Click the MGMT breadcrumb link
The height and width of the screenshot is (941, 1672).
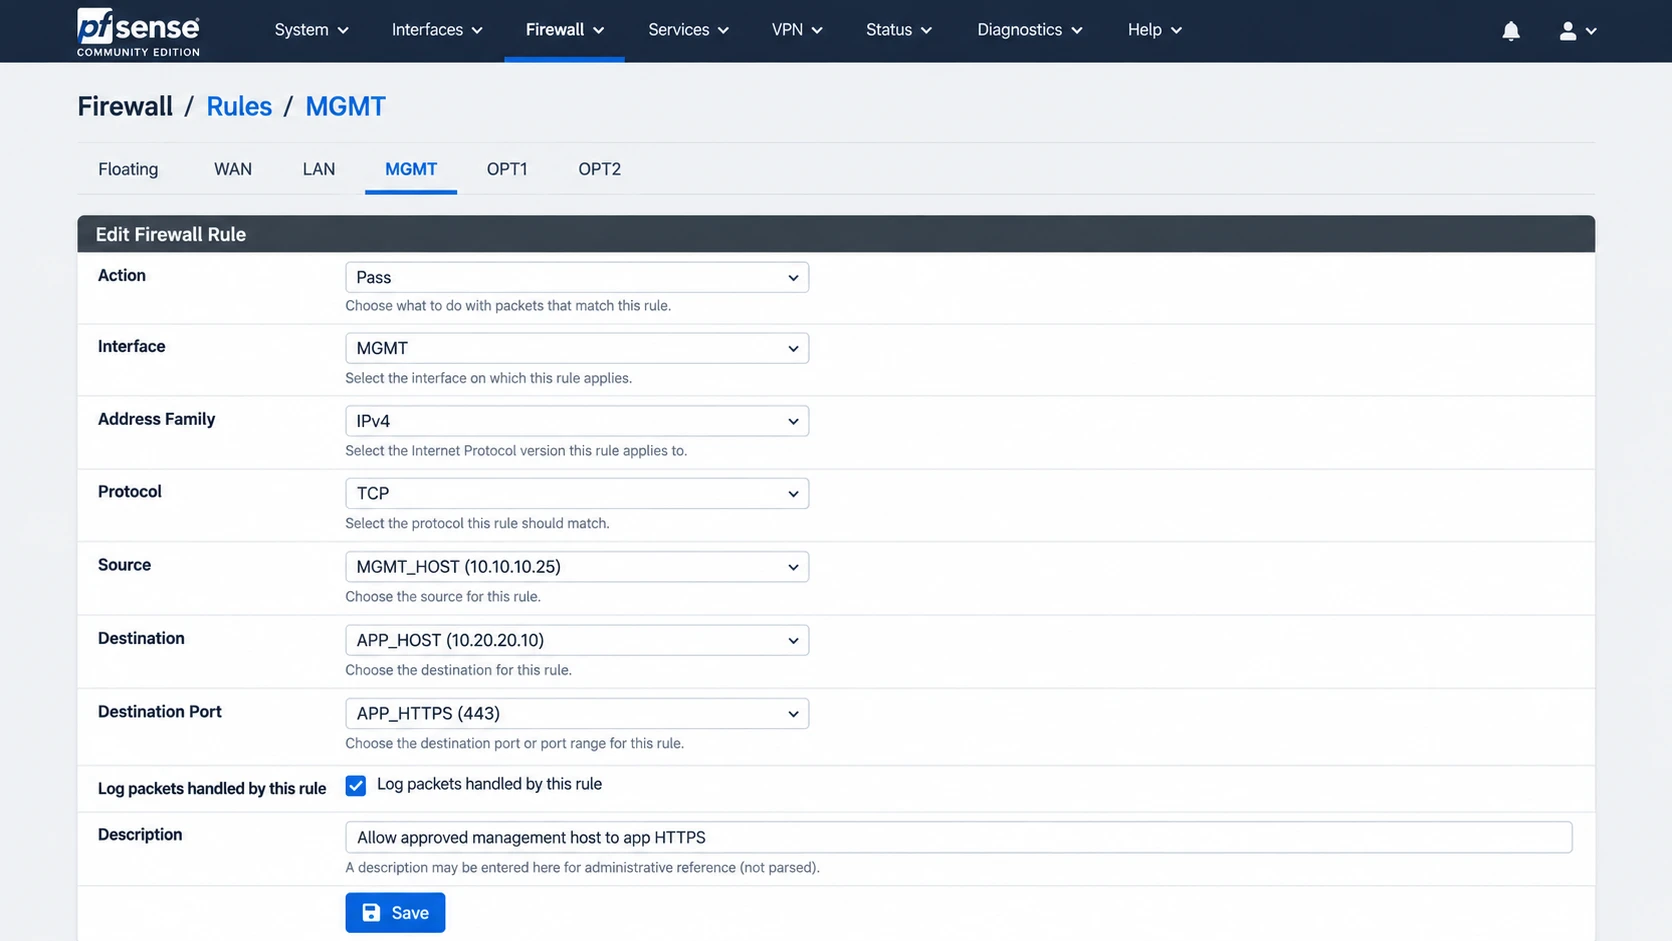(x=345, y=106)
